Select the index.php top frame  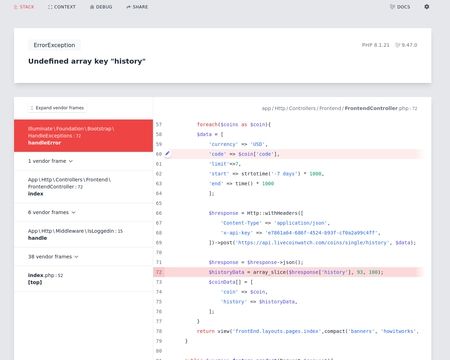pos(83,279)
